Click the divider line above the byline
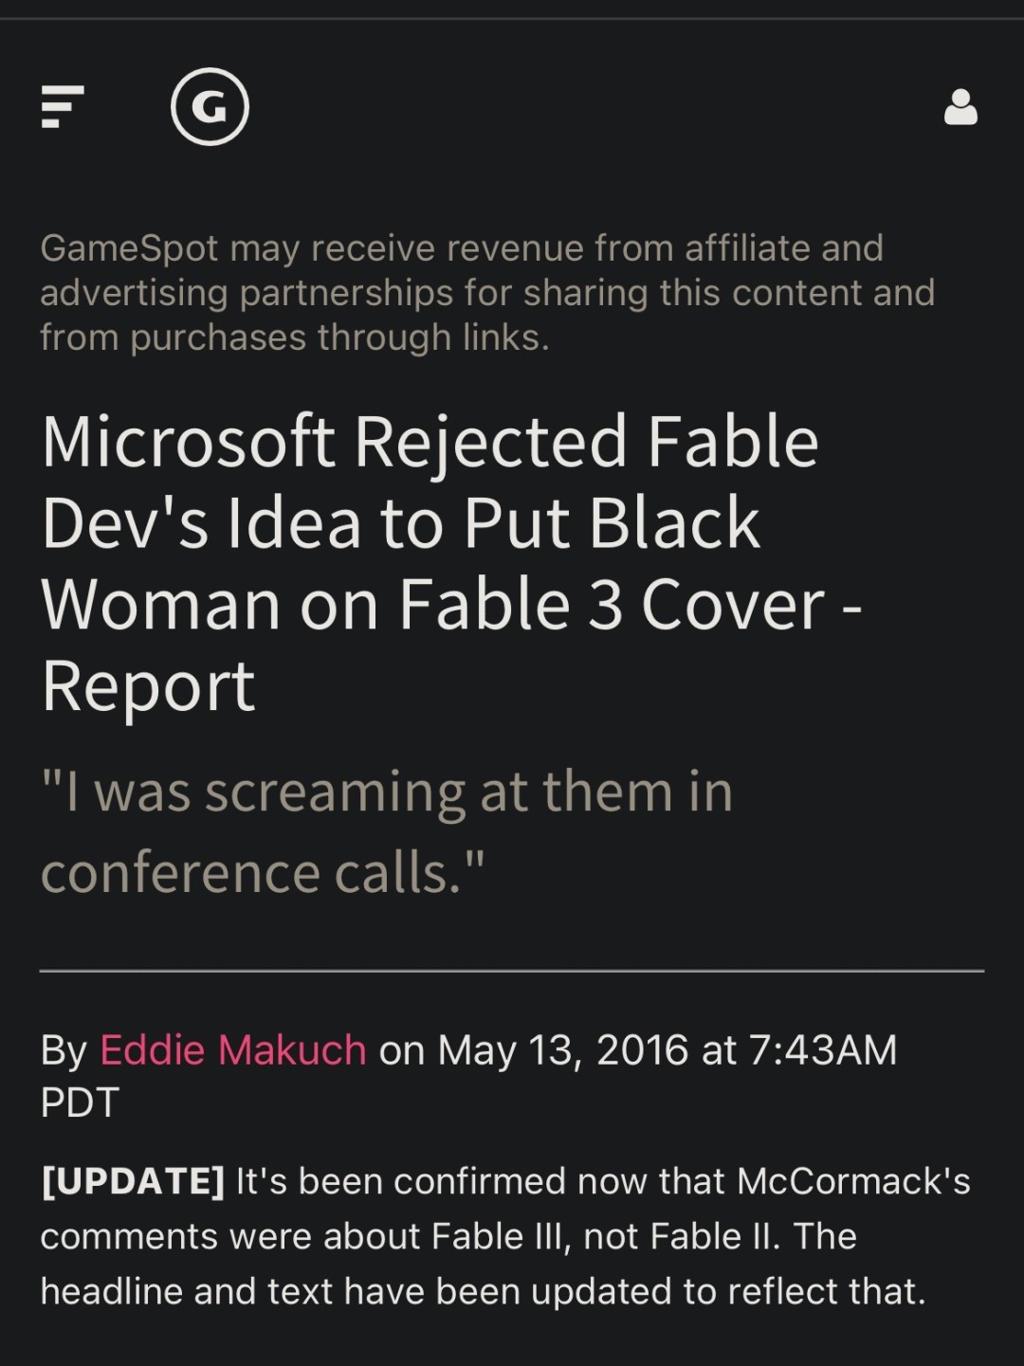 click(x=512, y=970)
